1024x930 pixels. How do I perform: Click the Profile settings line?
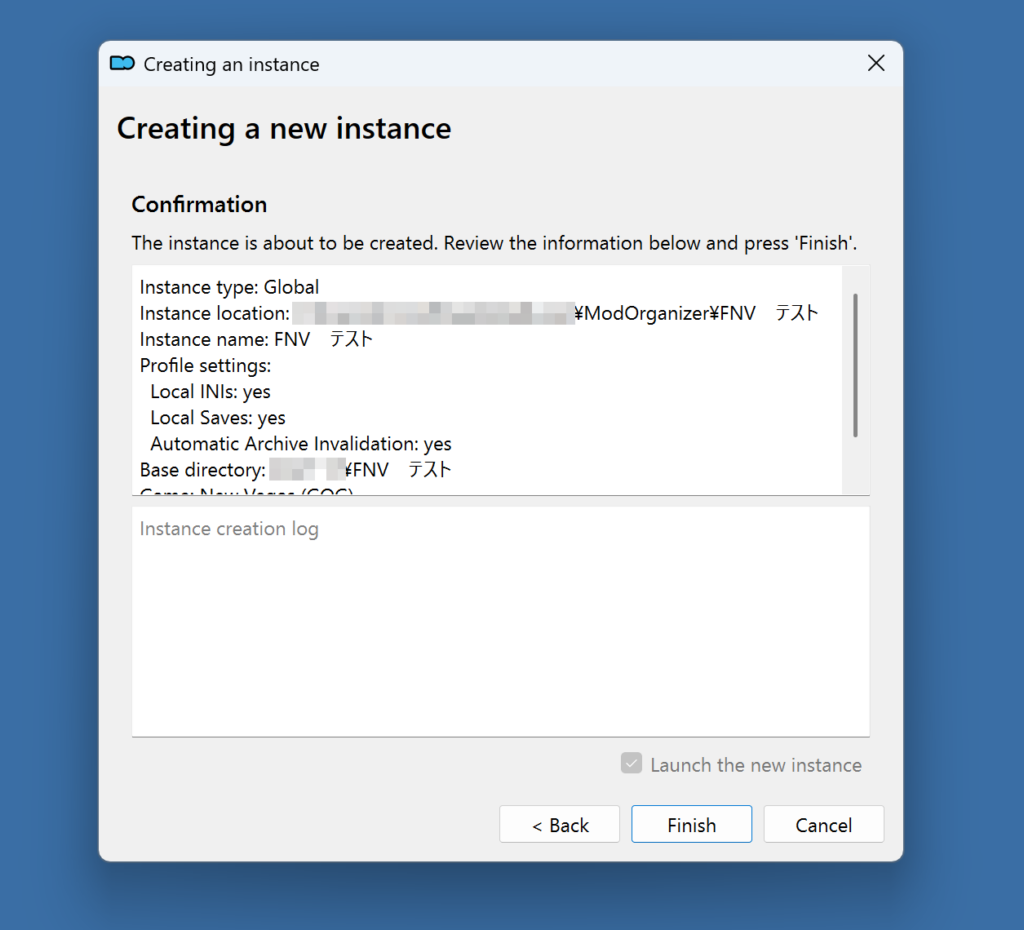coord(205,366)
